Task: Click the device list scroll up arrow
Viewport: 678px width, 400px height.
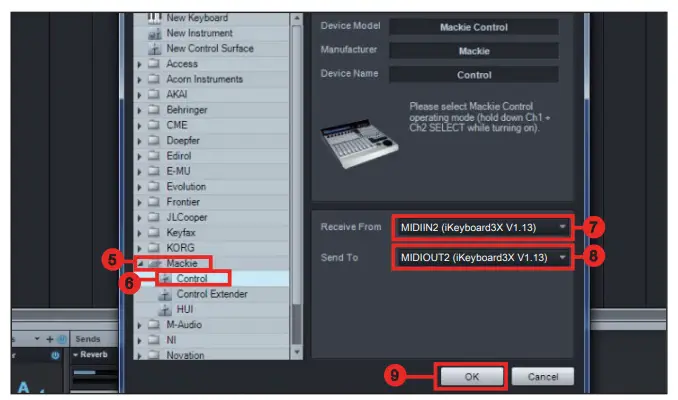Action: tap(297, 18)
